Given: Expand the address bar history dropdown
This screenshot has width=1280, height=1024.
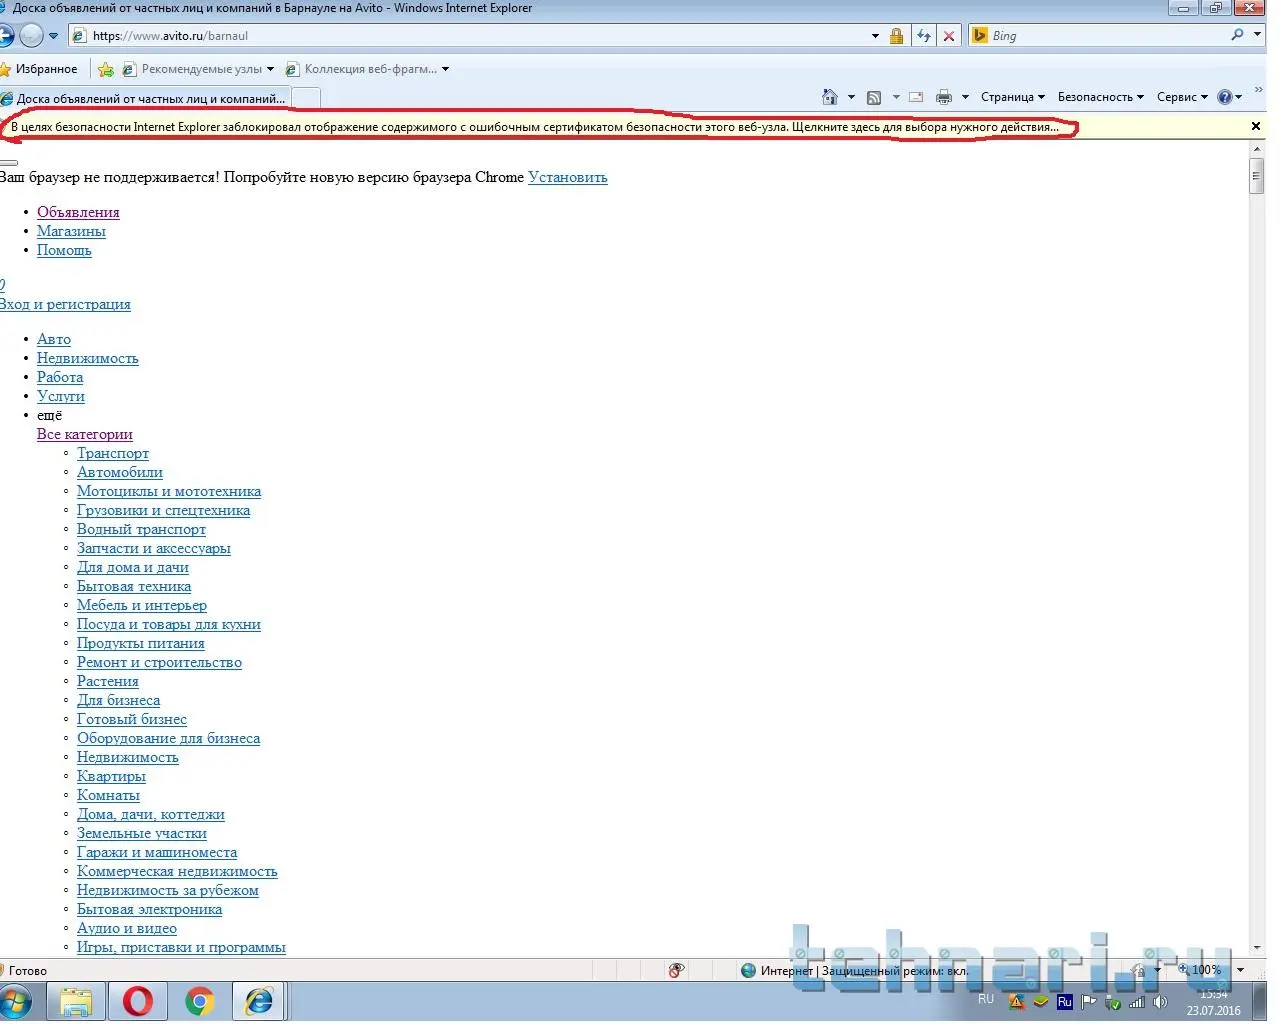Looking at the screenshot, I should pos(875,36).
